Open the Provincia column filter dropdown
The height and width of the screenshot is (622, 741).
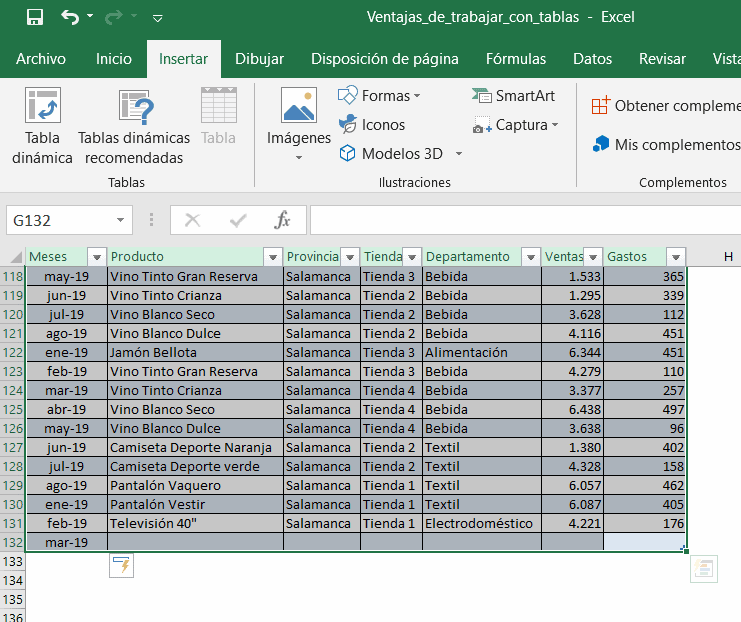350,257
